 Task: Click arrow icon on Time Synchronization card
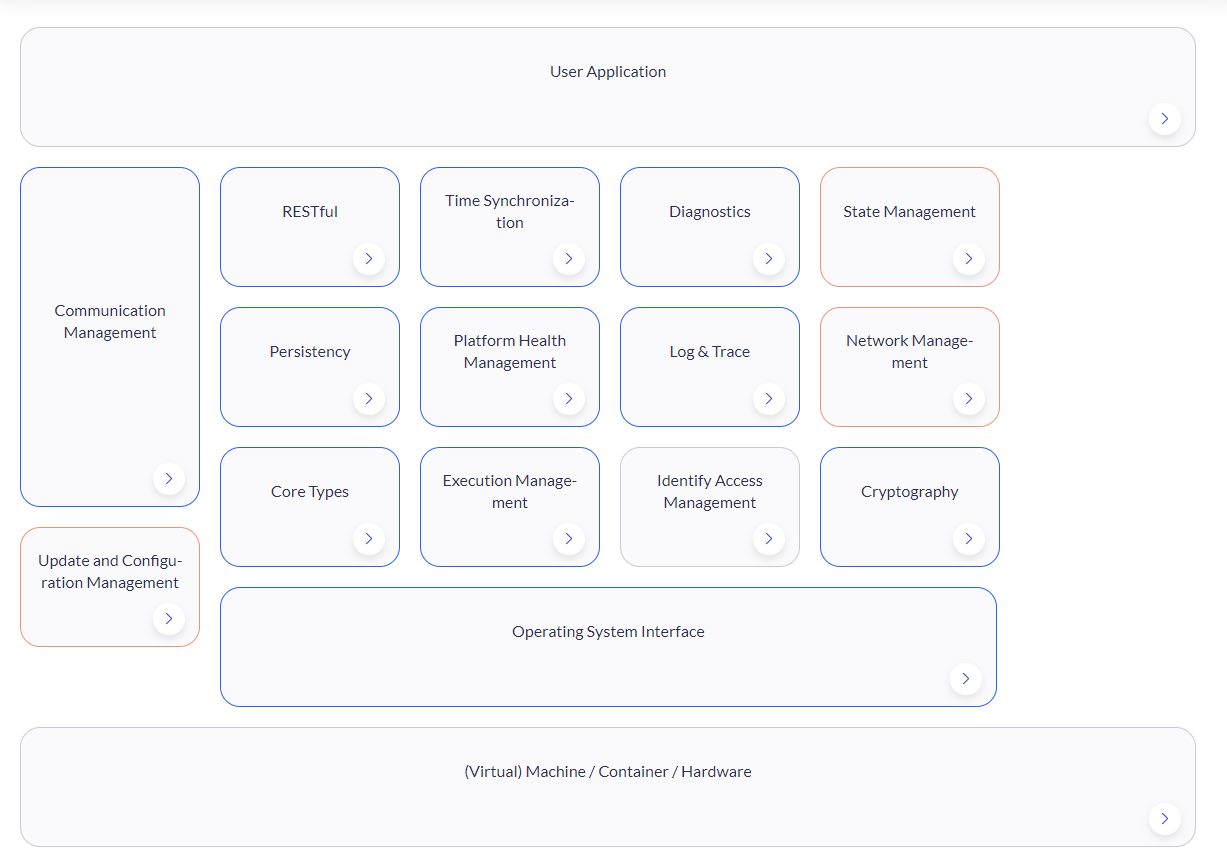(x=568, y=259)
